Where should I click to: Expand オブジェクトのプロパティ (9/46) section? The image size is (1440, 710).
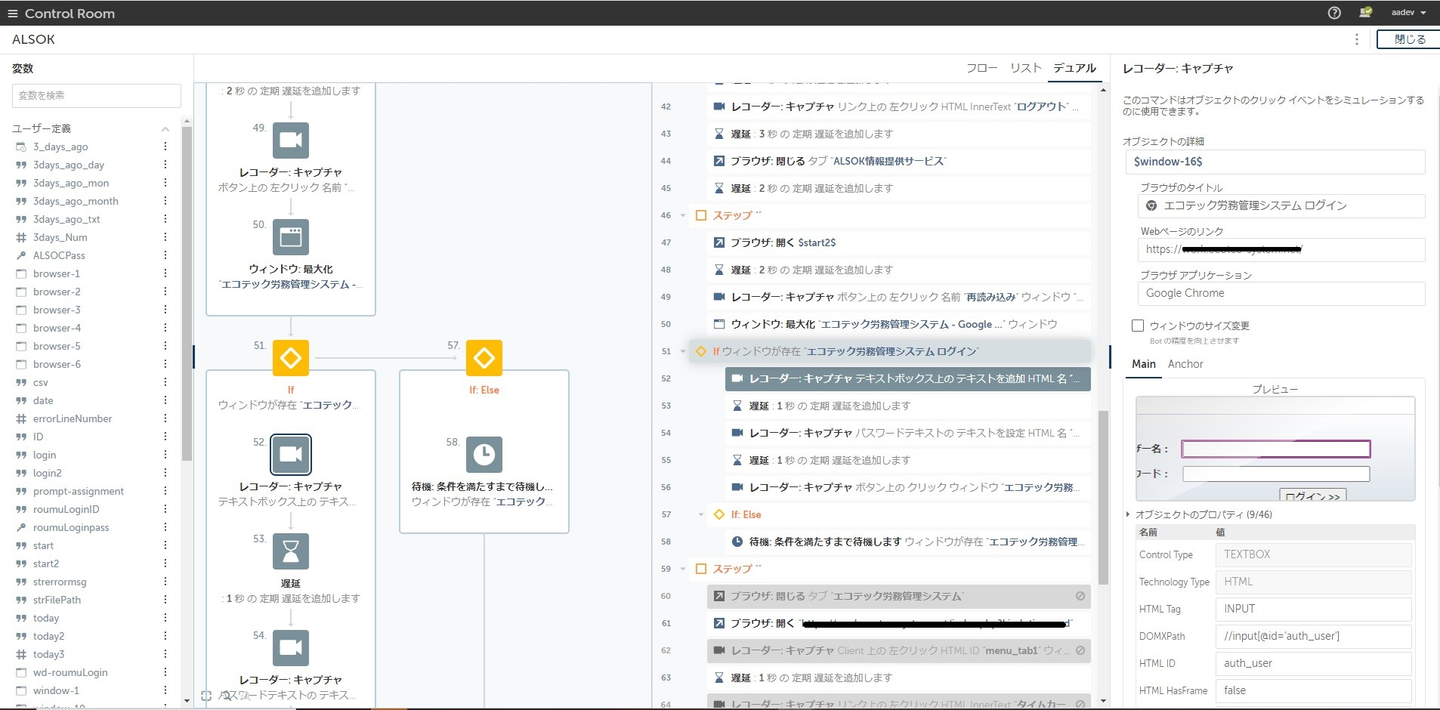coord(1129,514)
